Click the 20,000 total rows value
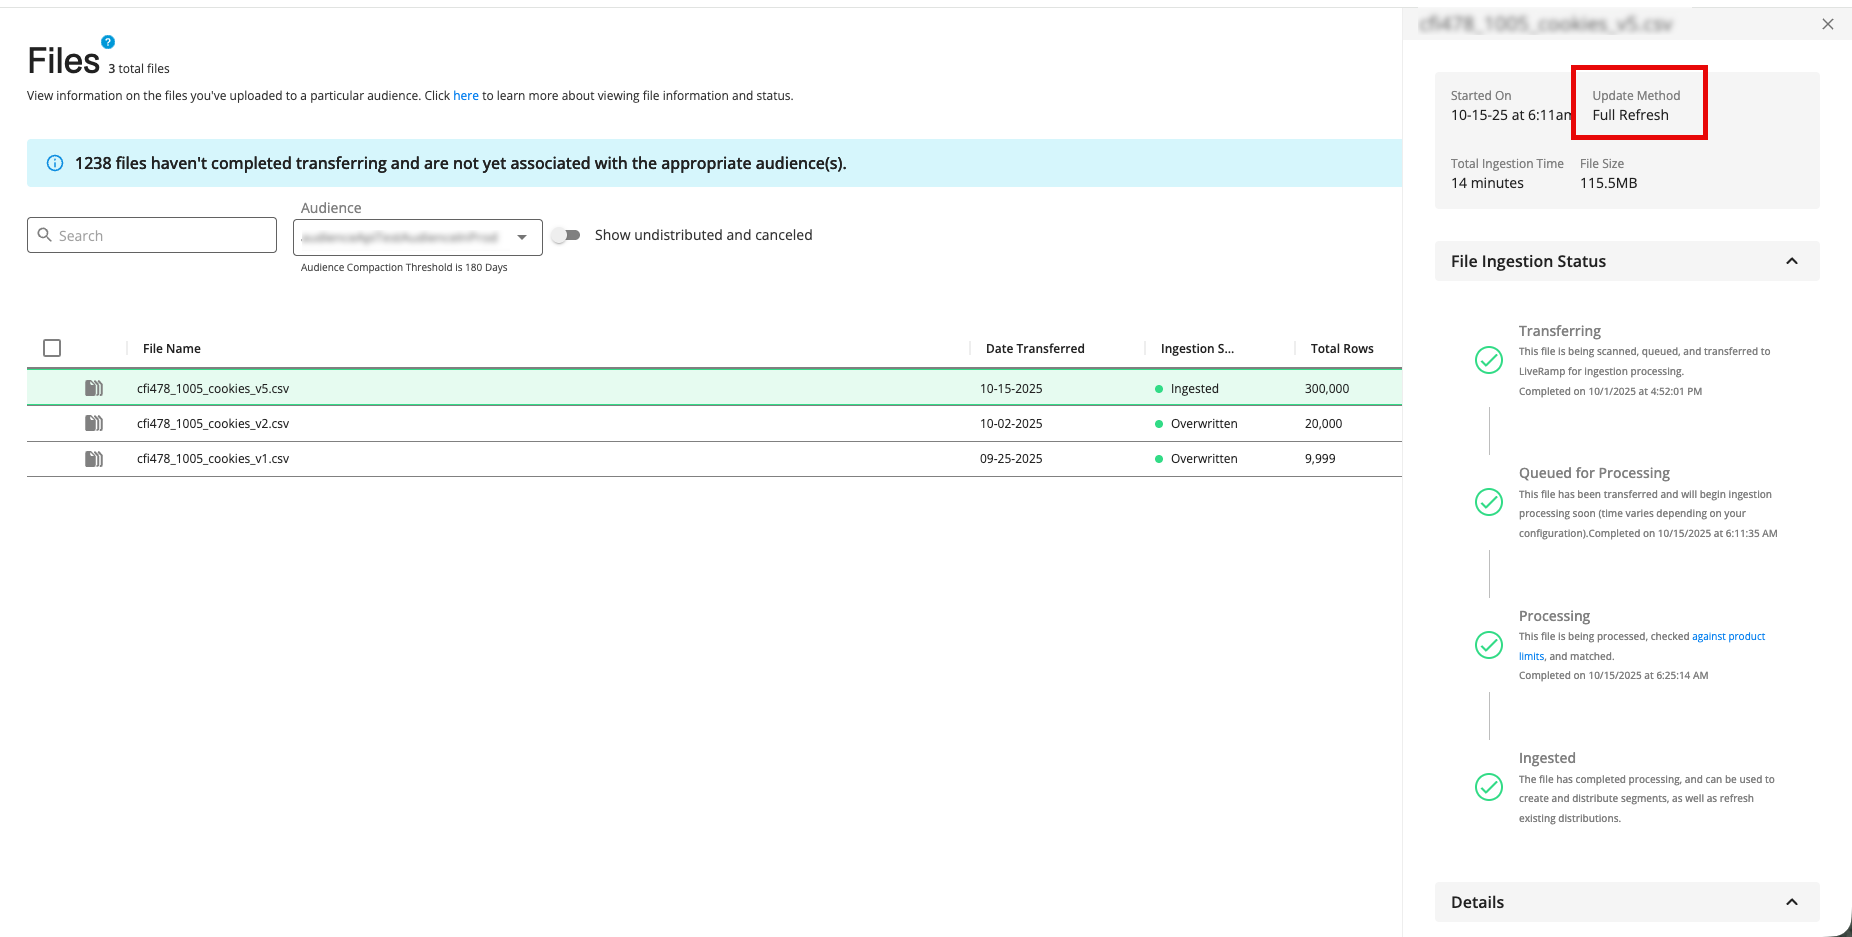 click(x=1323, y=423)
